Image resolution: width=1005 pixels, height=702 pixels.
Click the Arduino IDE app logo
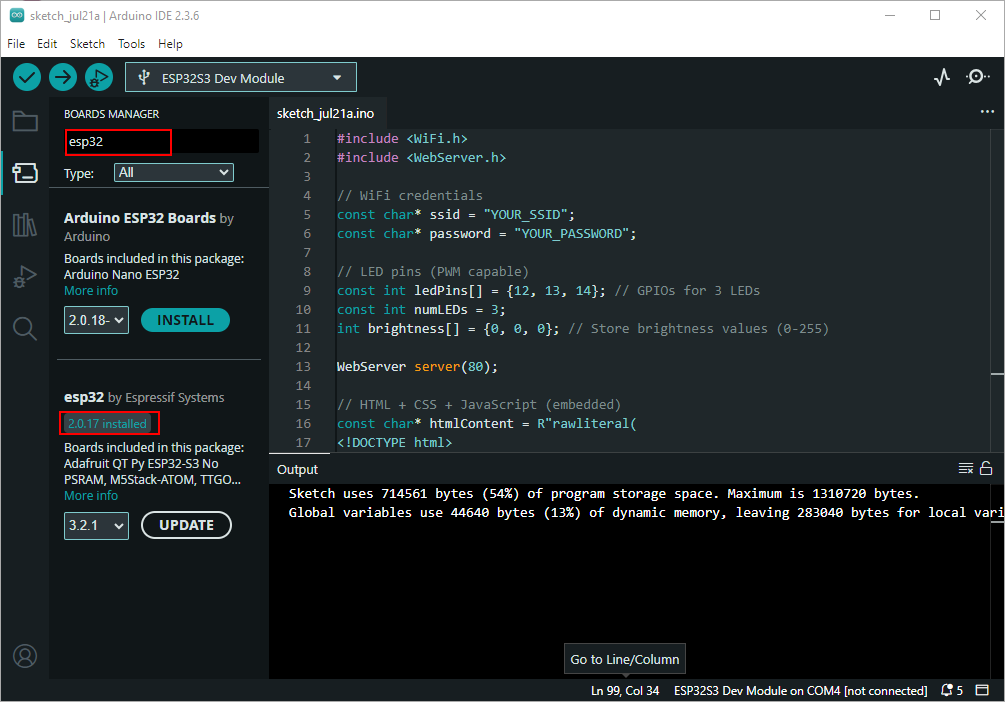pos(17,15)
